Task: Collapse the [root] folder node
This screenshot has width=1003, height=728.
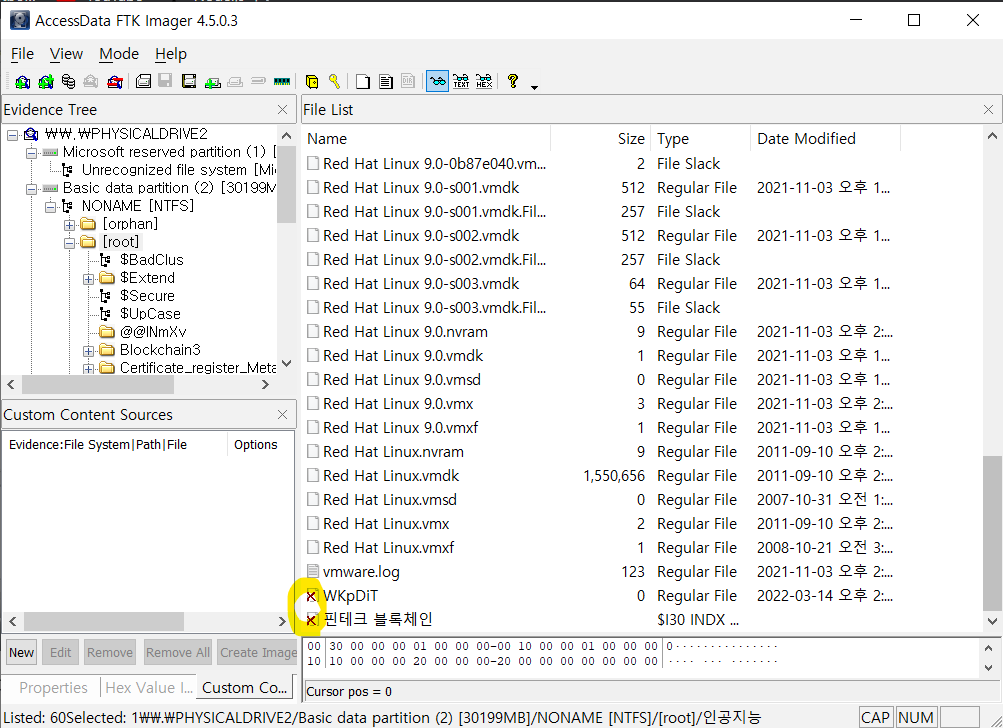Action: pyautogui.click(x=70, y=243)
